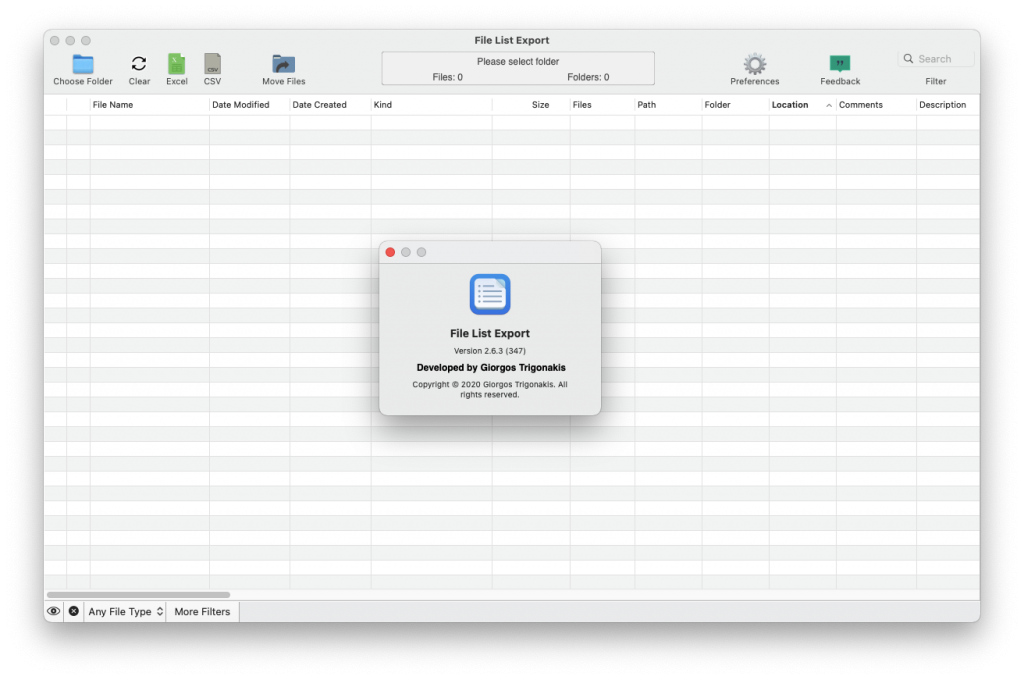Click the Filter label under Search

click(935, 81)
